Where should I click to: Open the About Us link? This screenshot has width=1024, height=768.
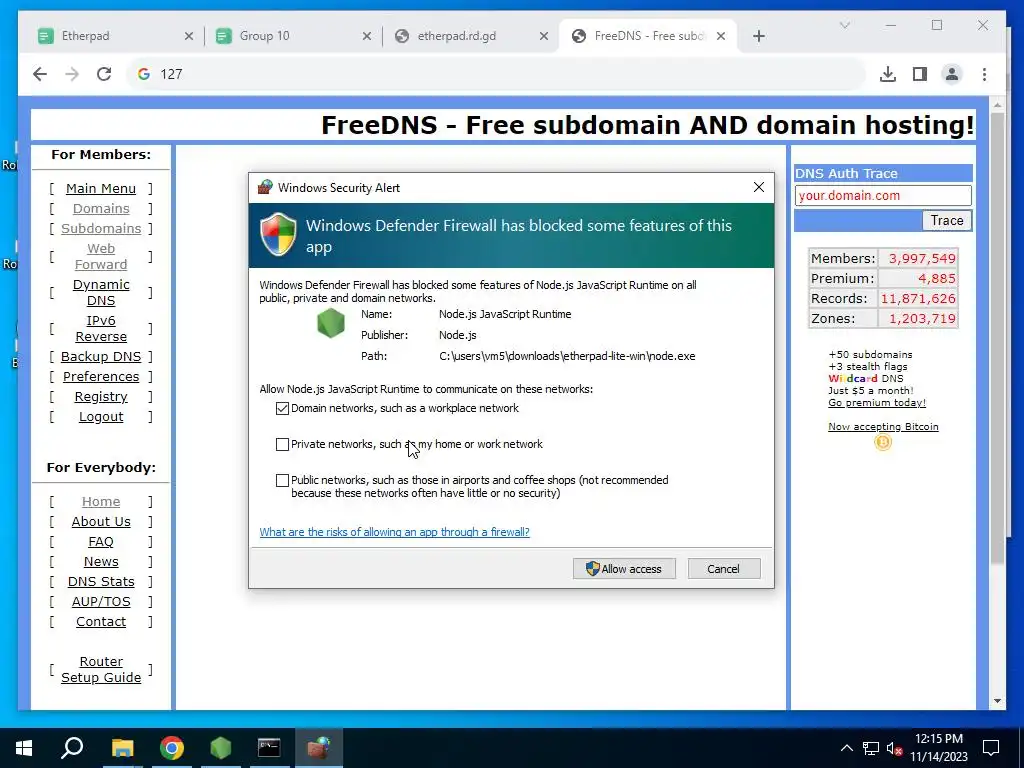(x=101, y=522)
